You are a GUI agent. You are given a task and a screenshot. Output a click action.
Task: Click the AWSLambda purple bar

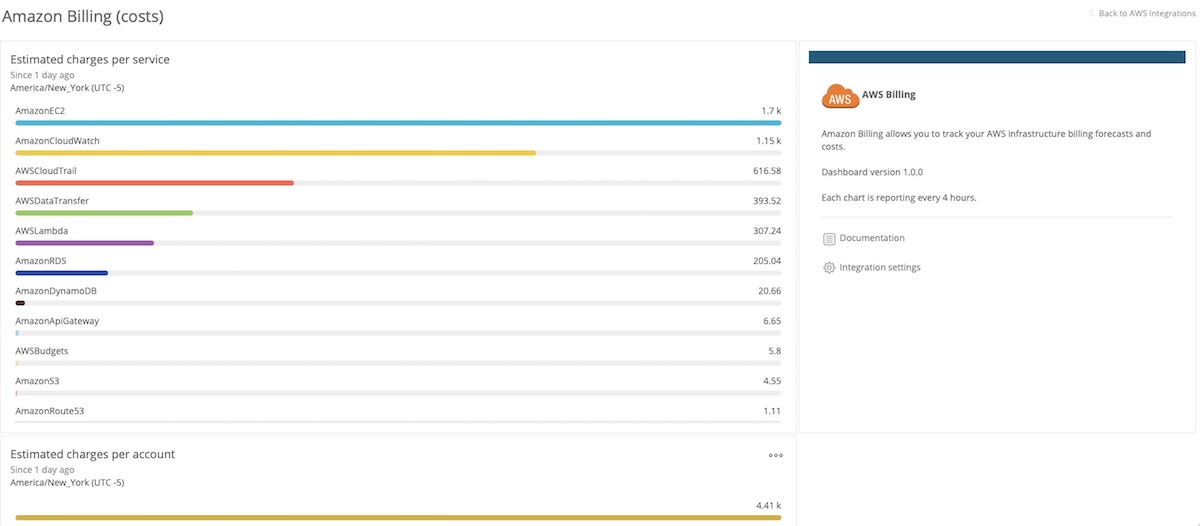(x=84, y=243)
